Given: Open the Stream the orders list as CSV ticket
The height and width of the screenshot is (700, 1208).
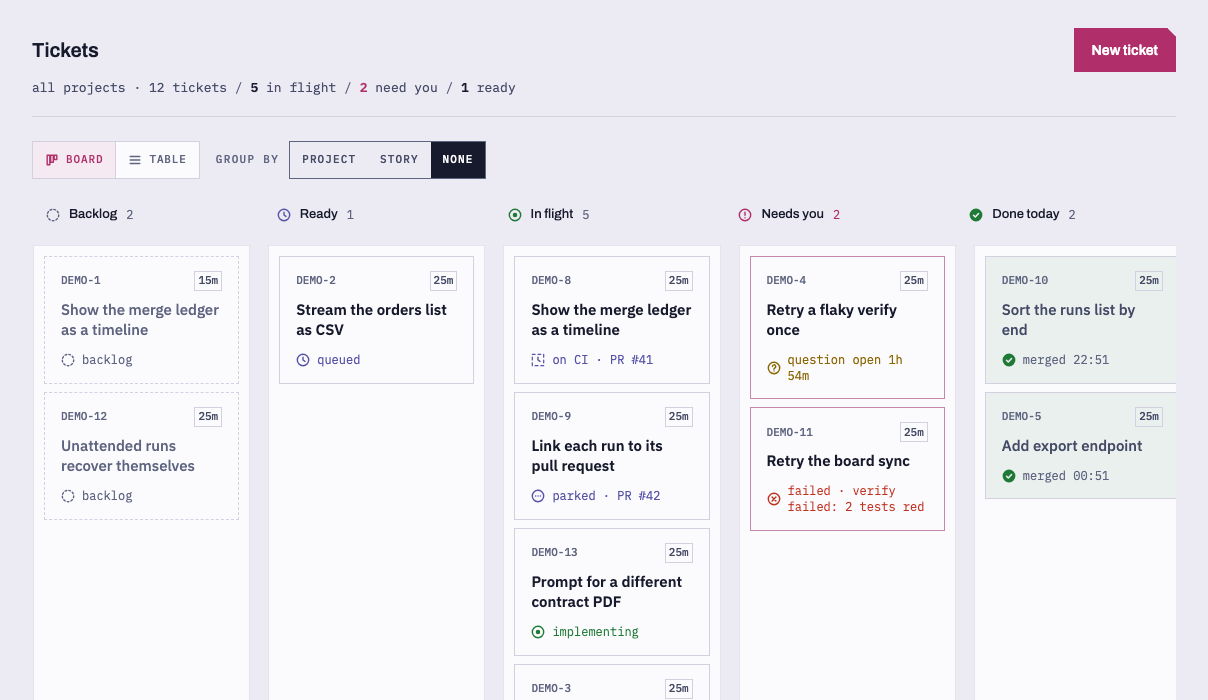Looking at the screenshot, I should (376, 320).
